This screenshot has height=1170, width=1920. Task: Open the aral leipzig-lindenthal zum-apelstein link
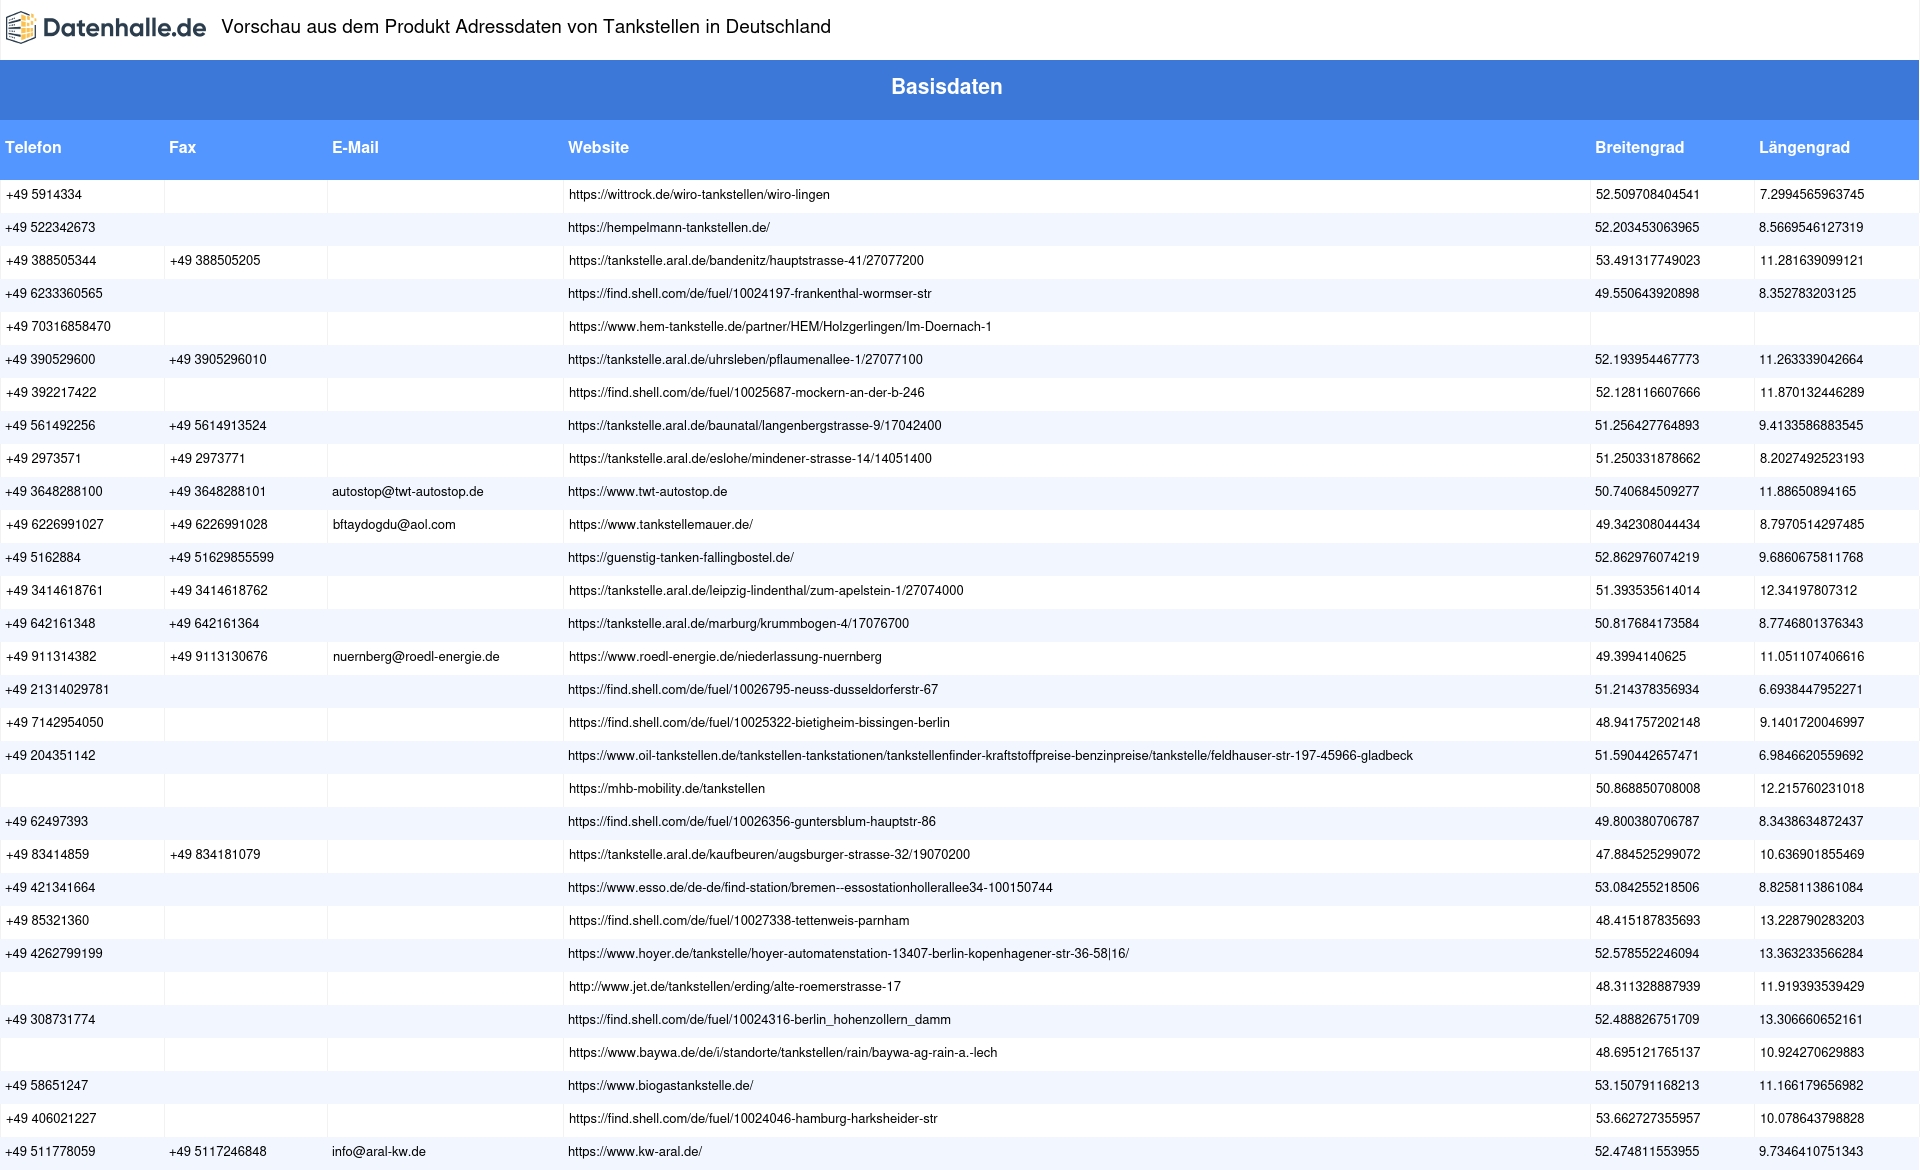pos(766,591)
